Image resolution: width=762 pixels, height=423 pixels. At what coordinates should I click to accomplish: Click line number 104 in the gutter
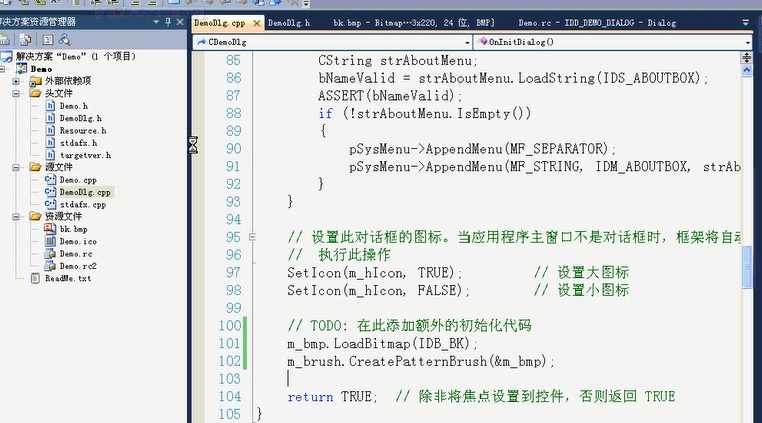pos(229,397)
